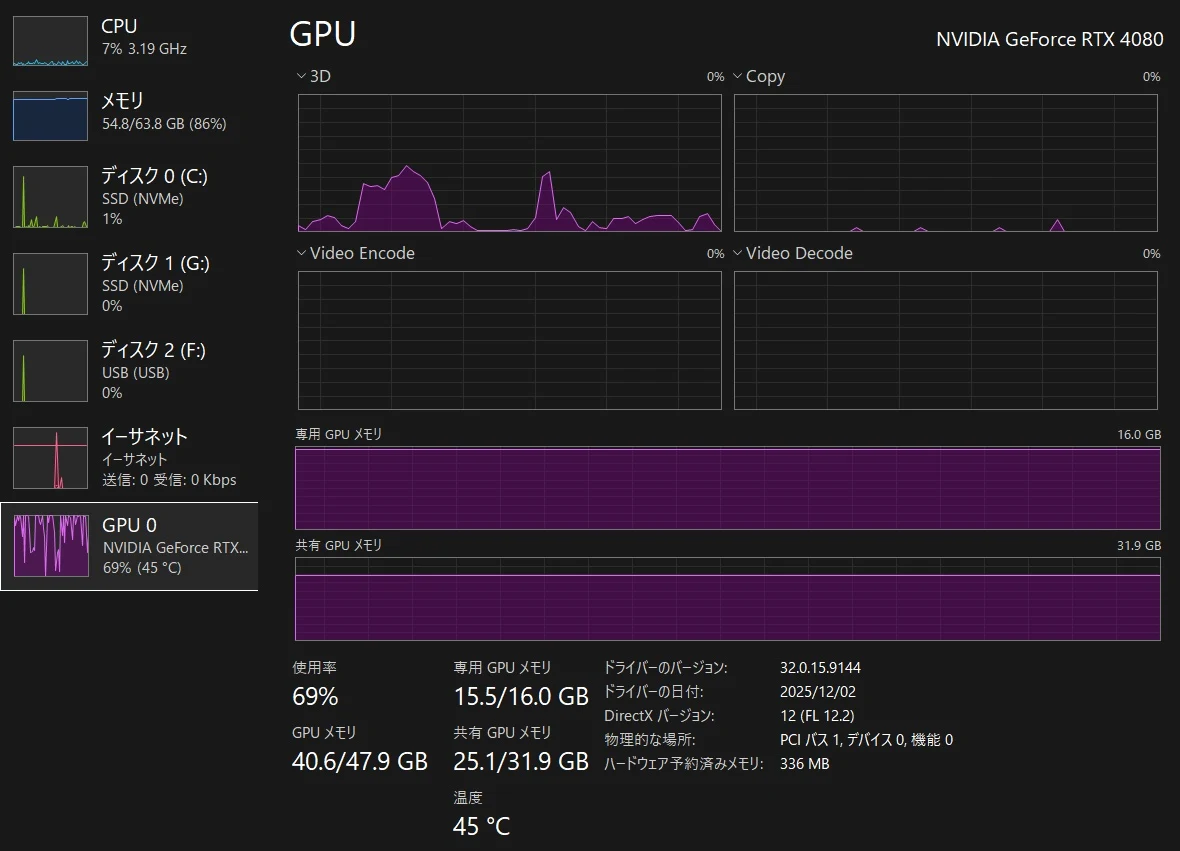Select ディスク 2 (F:) USB graph thumbnail
The height and width of the screenshot is (851, 1180).
point(50,371)
